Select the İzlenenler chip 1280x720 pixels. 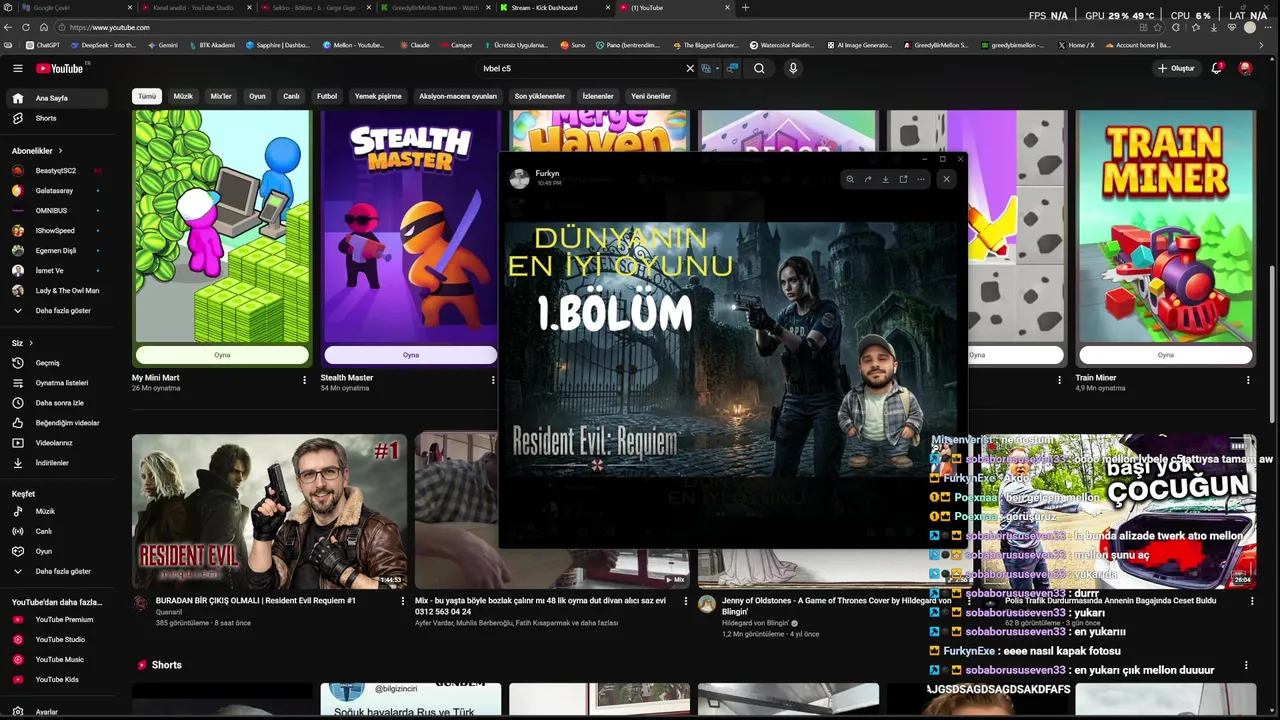click(x=598, y=96)
